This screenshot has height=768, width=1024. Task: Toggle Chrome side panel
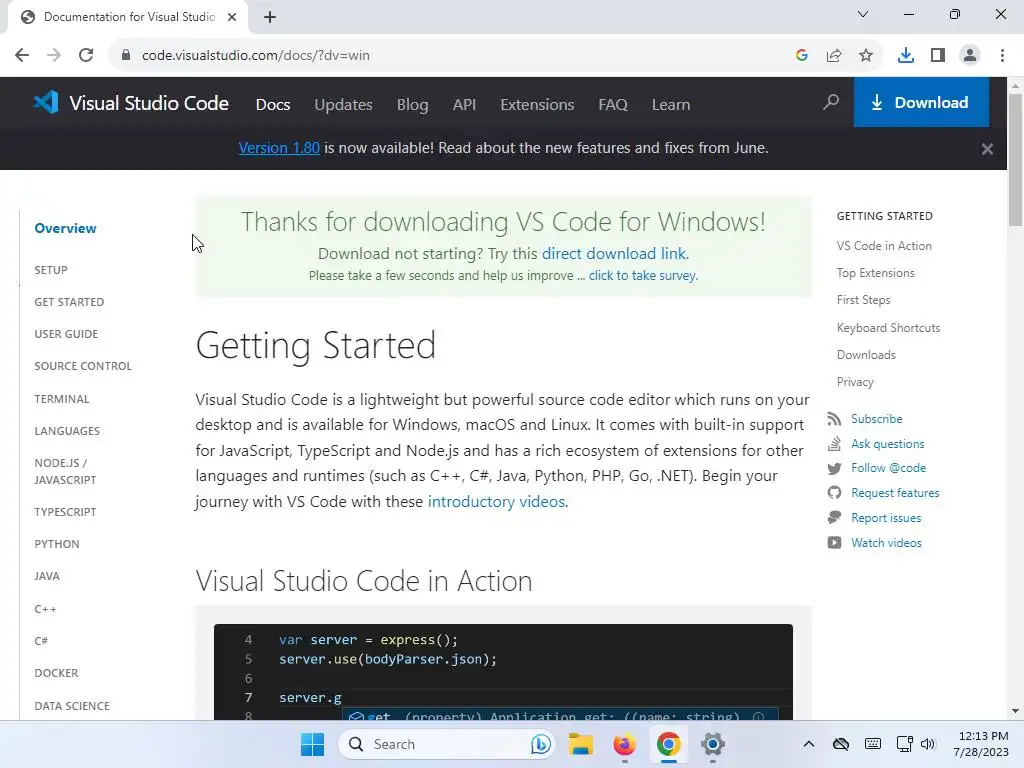938,56
